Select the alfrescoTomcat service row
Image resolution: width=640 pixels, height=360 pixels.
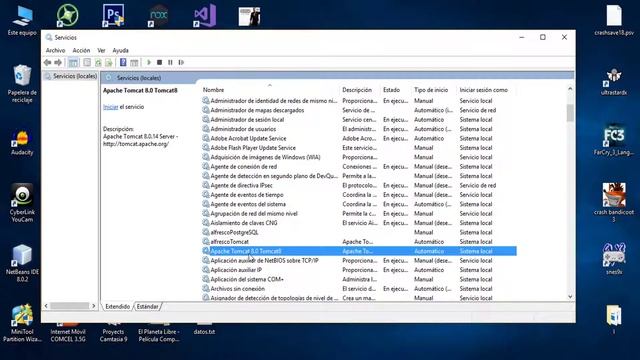pyautogui.click(x=359, y=242)
